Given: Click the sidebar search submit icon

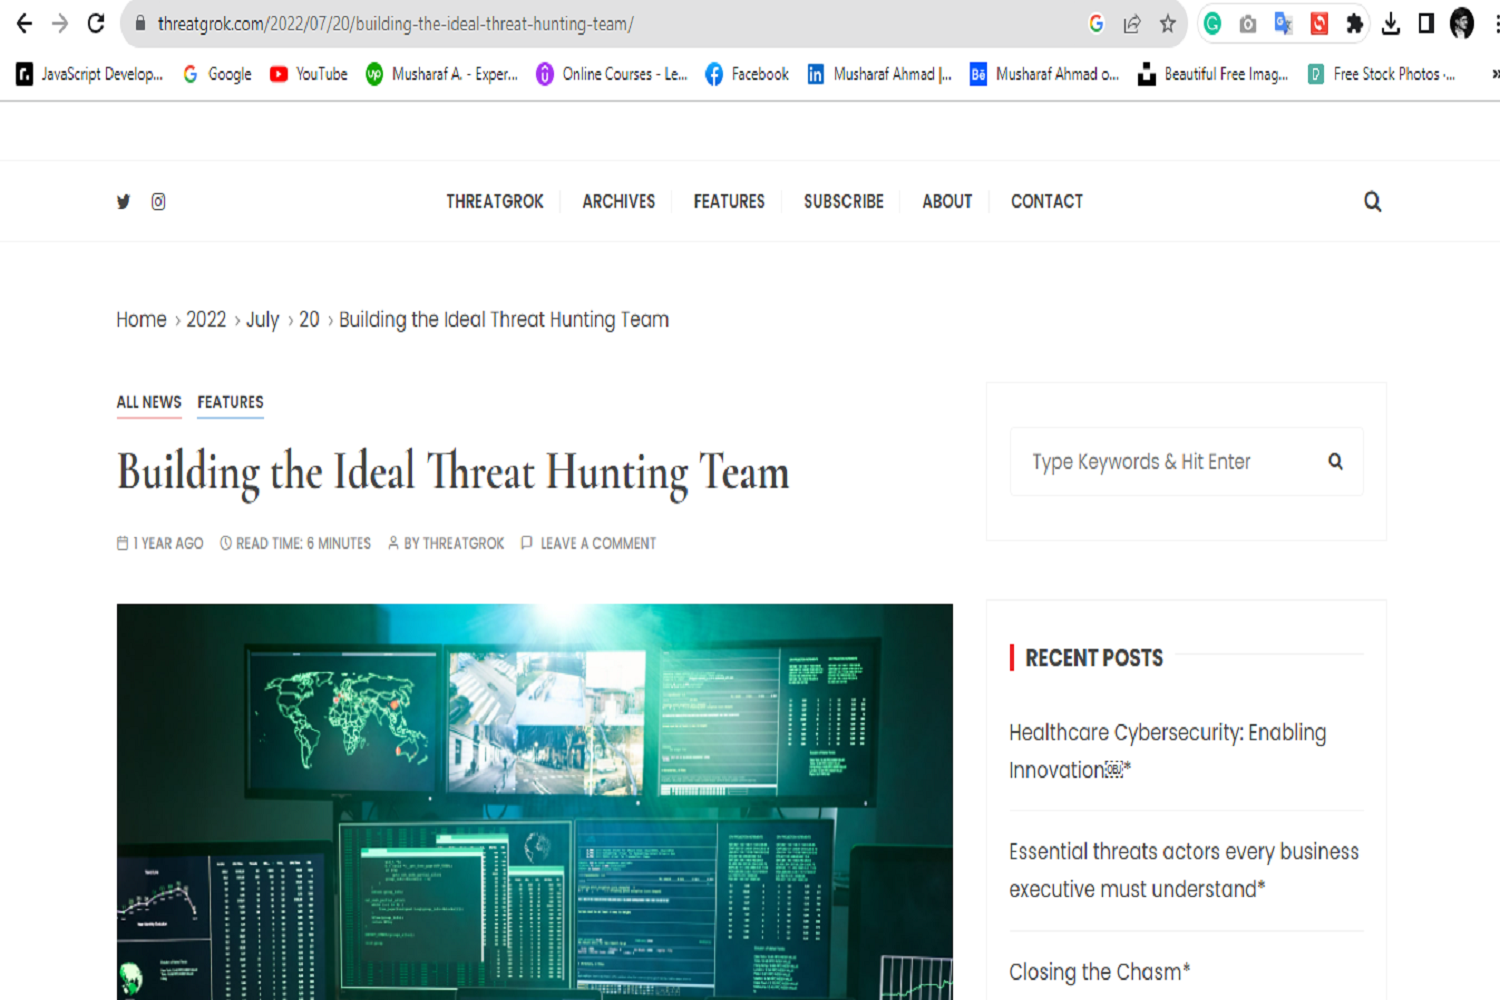Looking at the screenshot, I should tap(1335, 462).
